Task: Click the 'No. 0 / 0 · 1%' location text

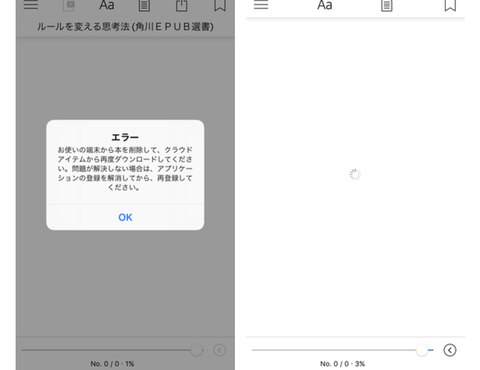Action: [112, 364]
